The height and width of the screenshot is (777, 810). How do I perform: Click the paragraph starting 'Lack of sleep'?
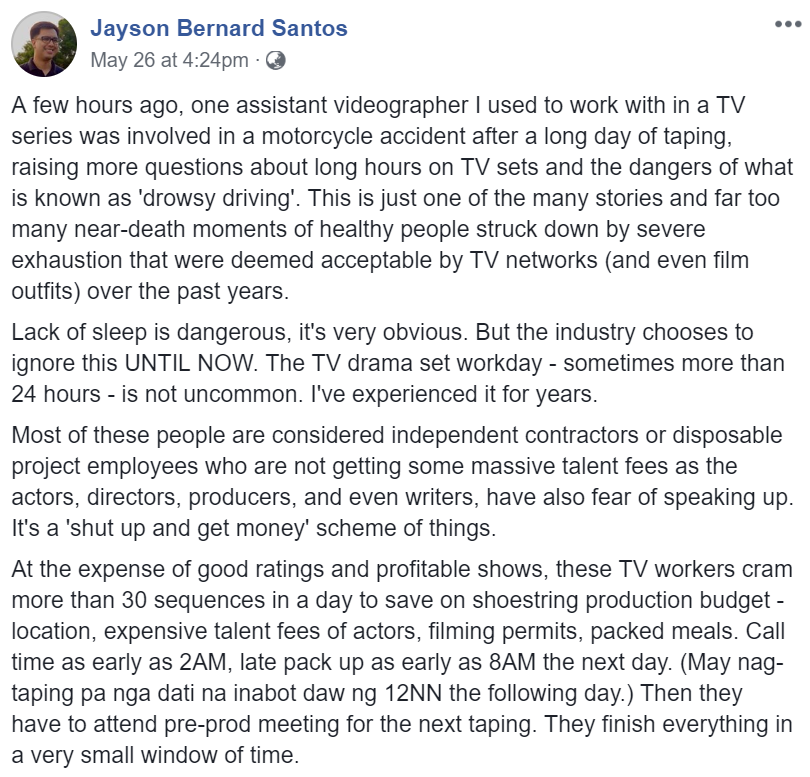(x=398, y=363)
